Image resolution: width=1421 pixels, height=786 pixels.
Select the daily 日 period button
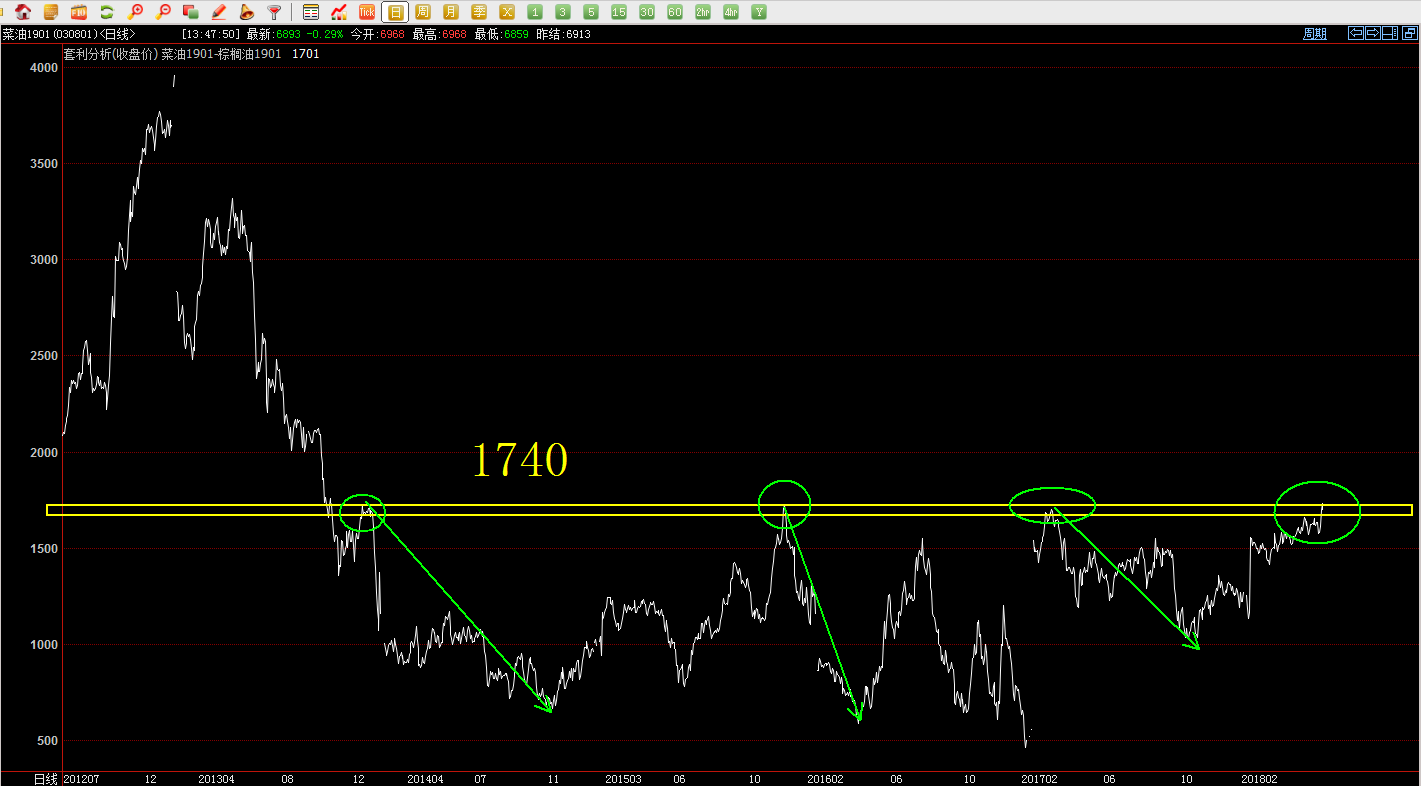[x=395, y=12]
